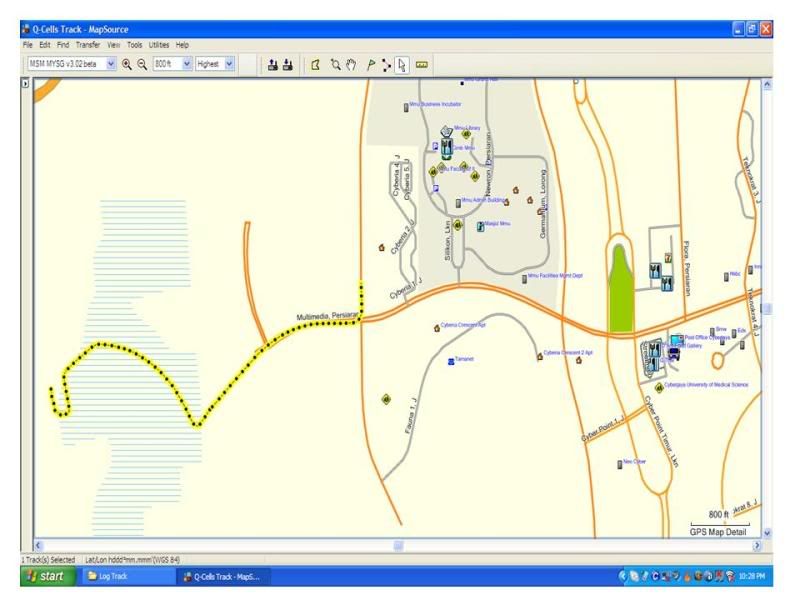
Task: Expand hidden system tray icons arrow
Action: click(x=622, y=577)
